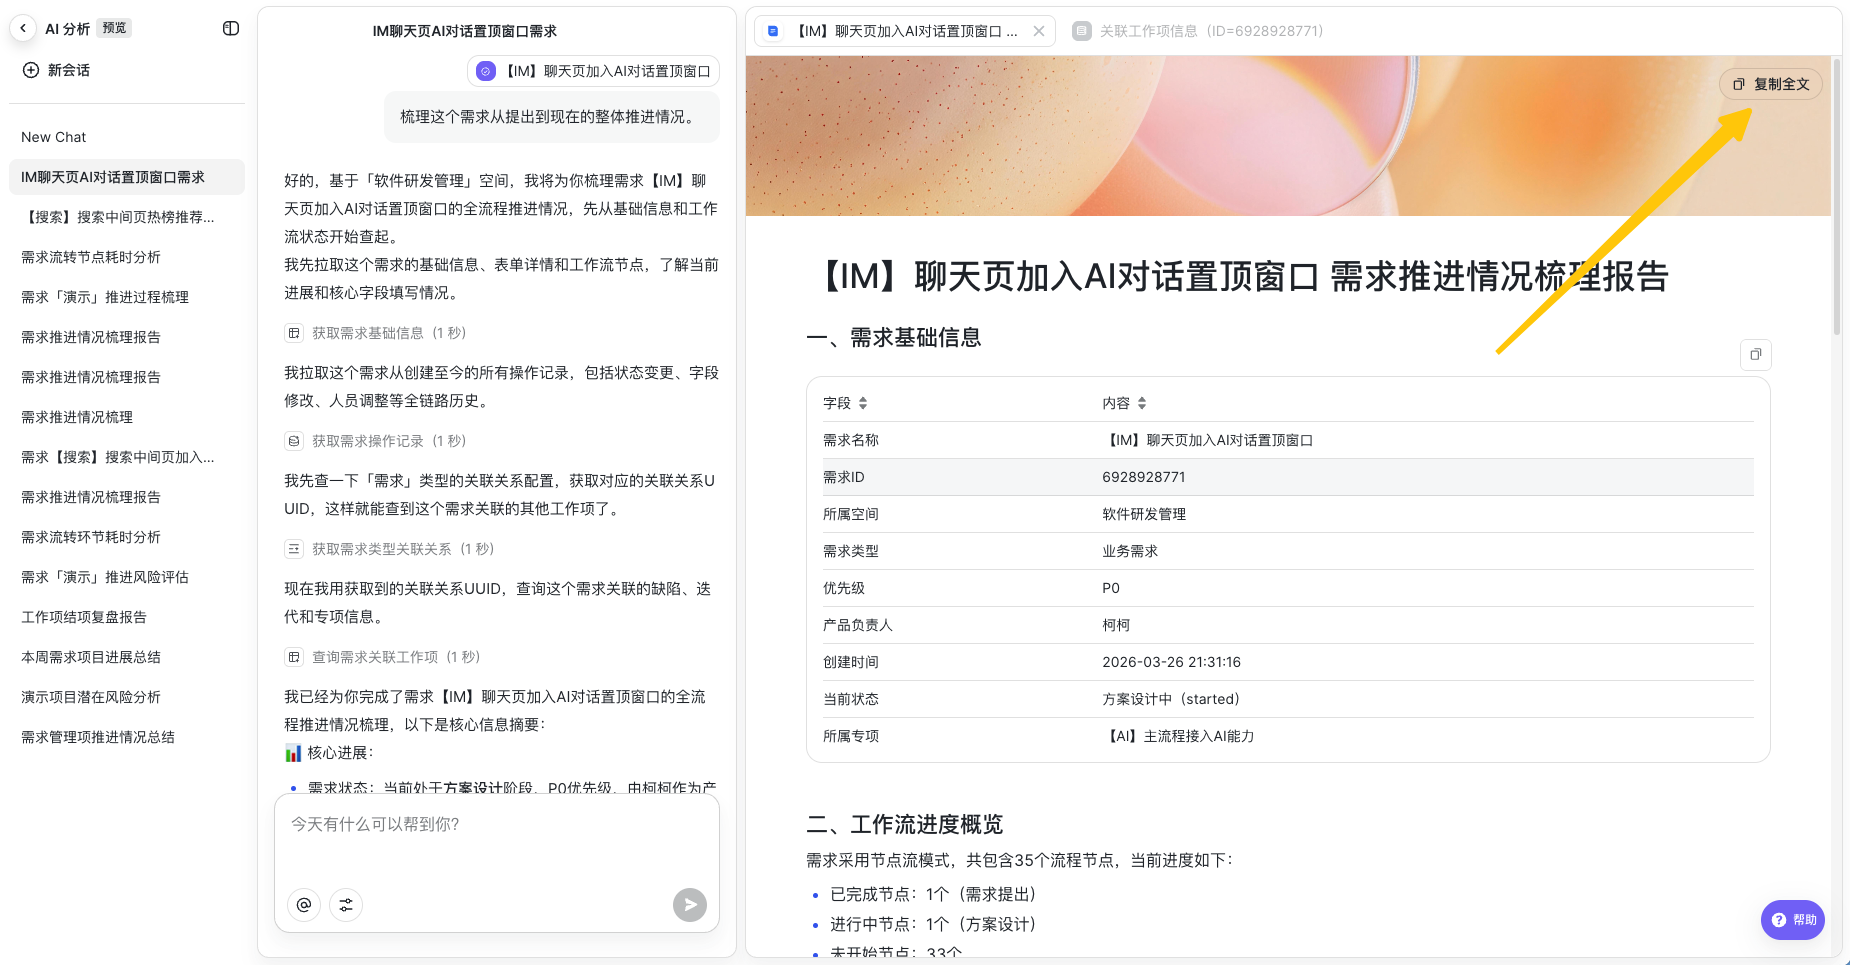Open the New Chat conversation
Image resolution: width=1850 pixels, height=965 pixels.
[126, 137]
